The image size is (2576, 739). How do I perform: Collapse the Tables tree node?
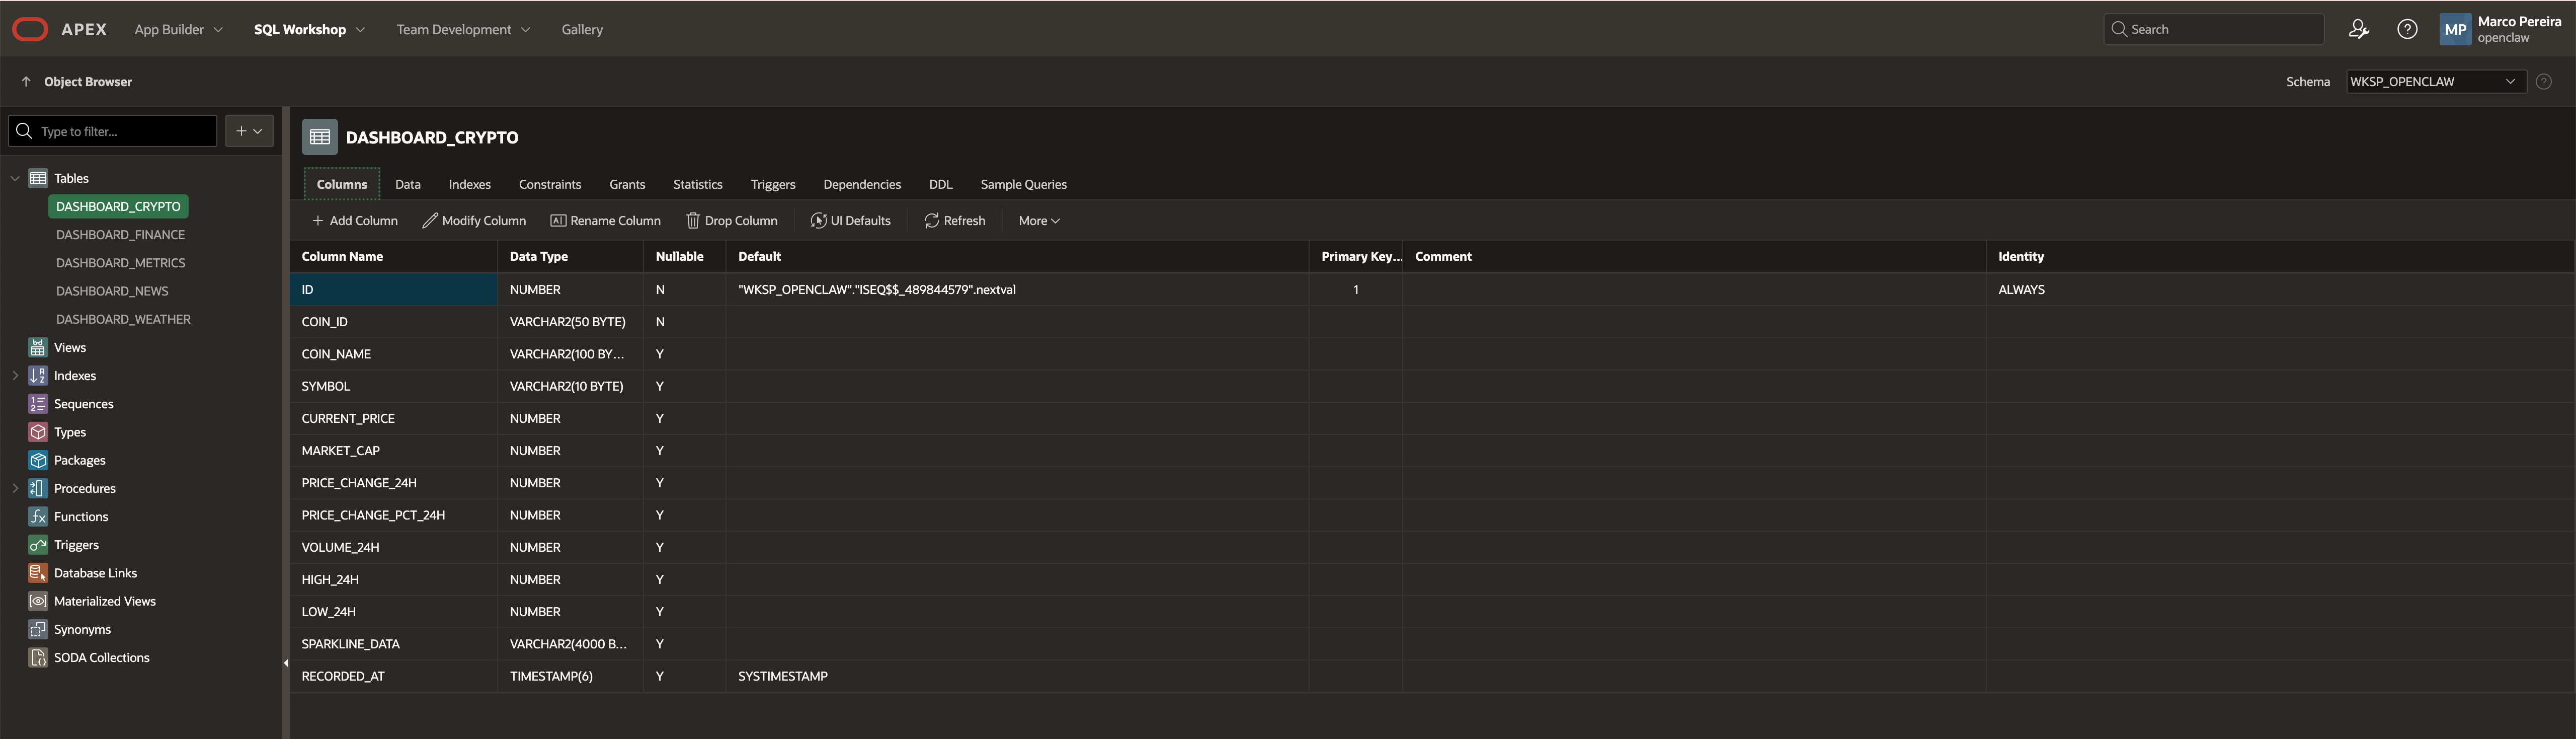click(x=15, y=178)
